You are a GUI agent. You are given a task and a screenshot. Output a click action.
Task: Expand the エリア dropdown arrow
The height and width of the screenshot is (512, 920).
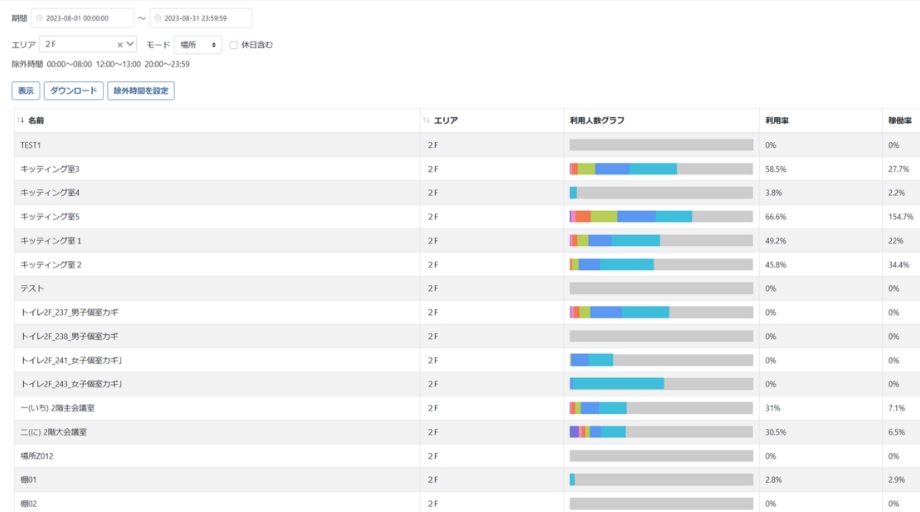point(130,45)
